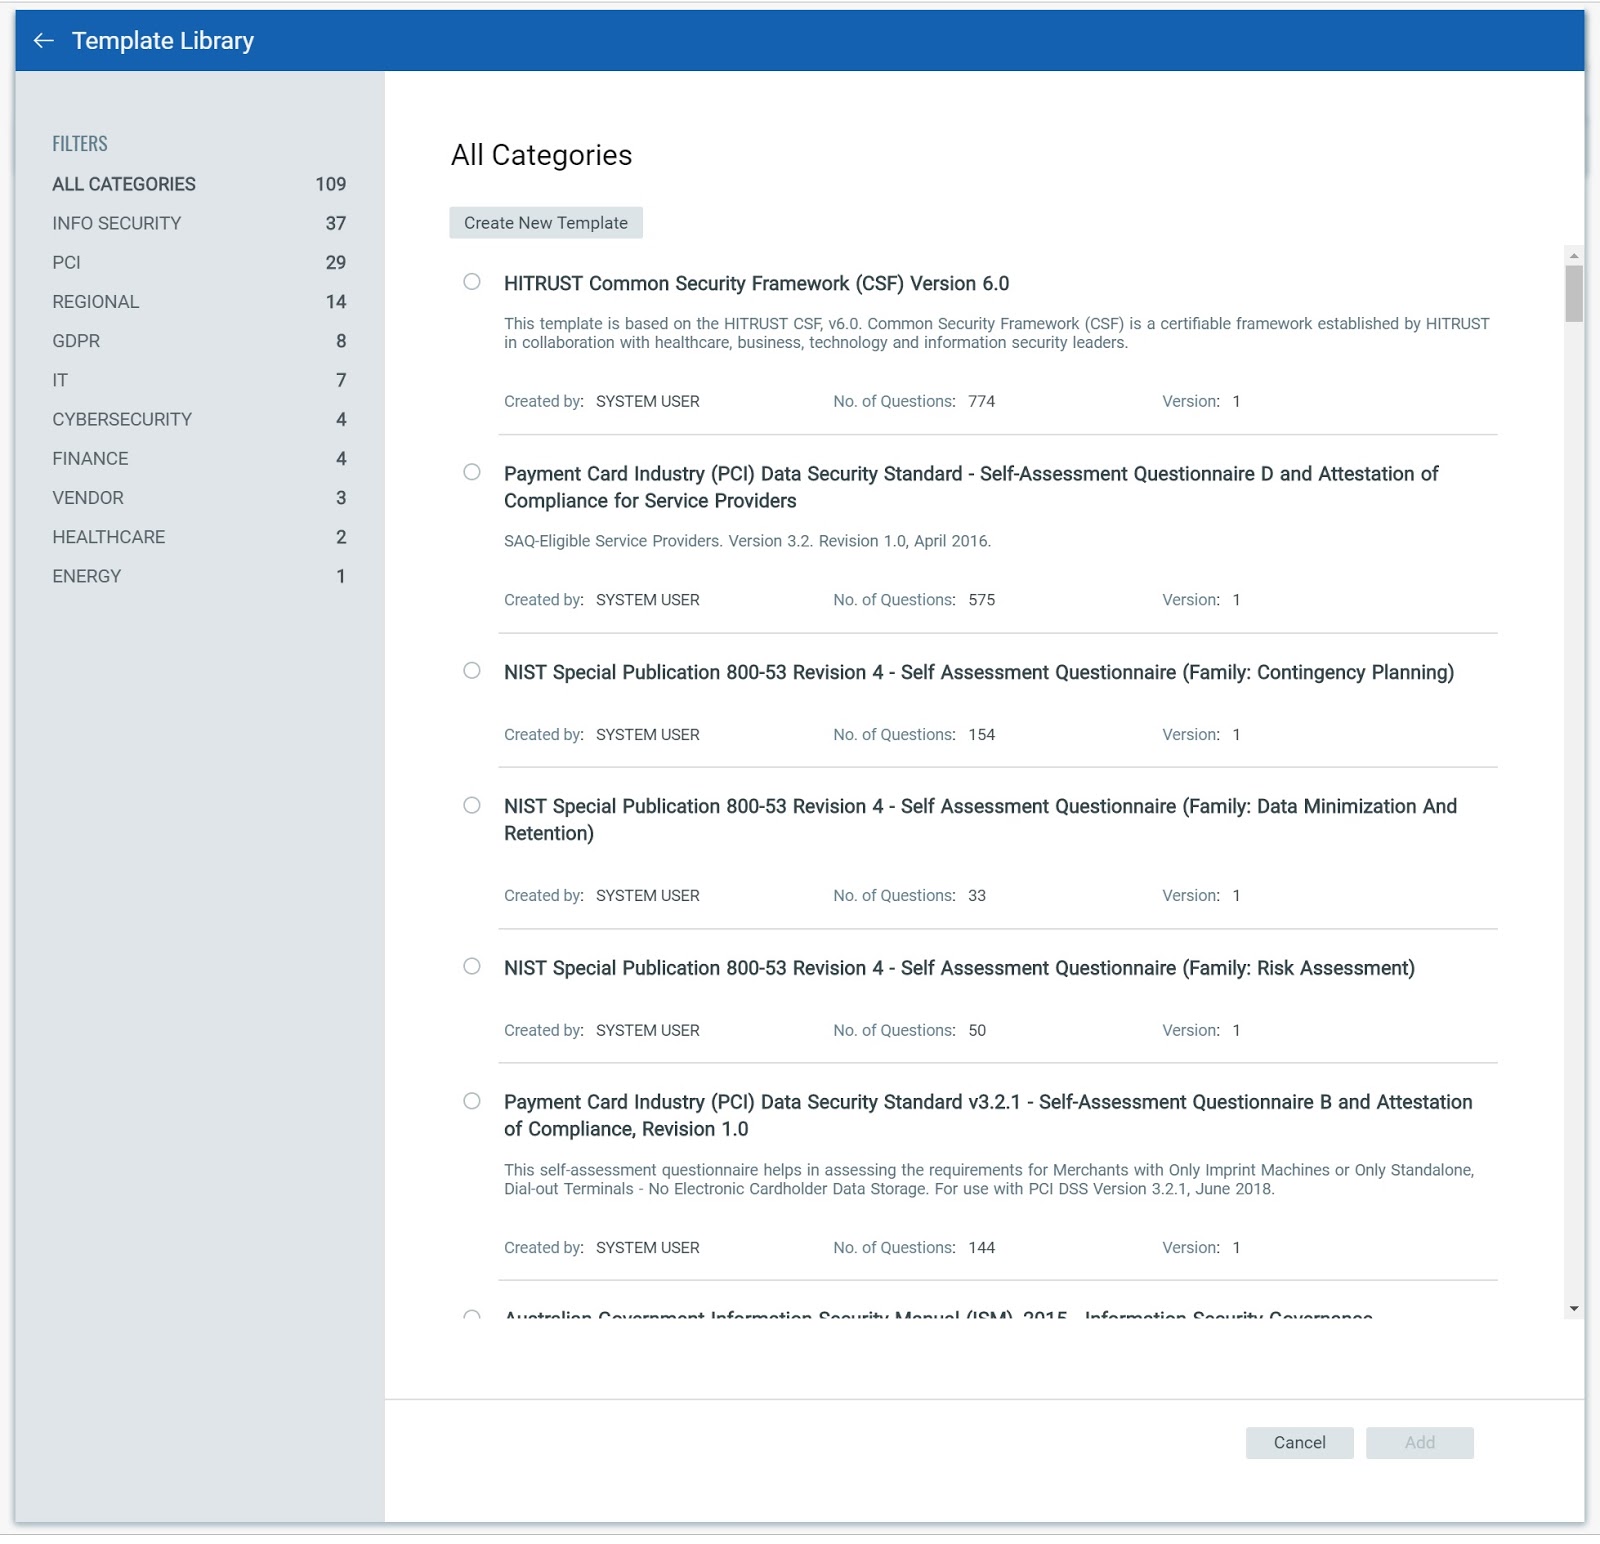This screenshot has width=1600, height=1544.
Task: Click the NIST Contingency Planning template title
Action: [x=979, y=672]
